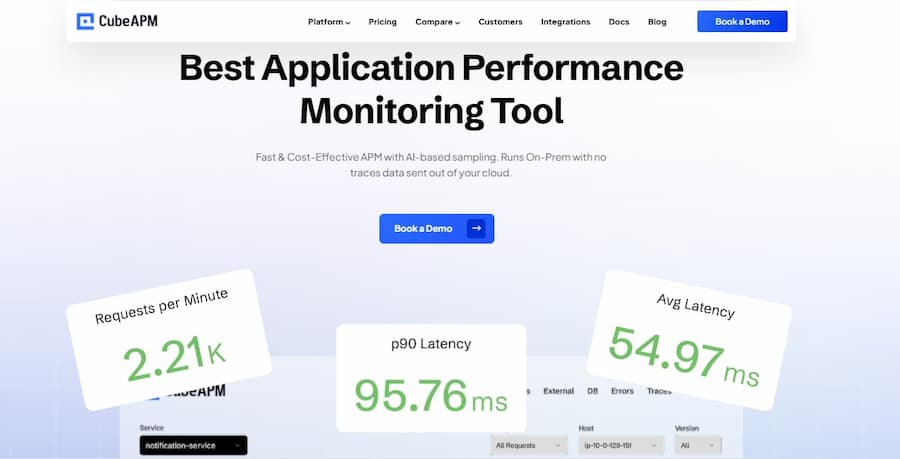Visit the Blog

click(657, 22)
